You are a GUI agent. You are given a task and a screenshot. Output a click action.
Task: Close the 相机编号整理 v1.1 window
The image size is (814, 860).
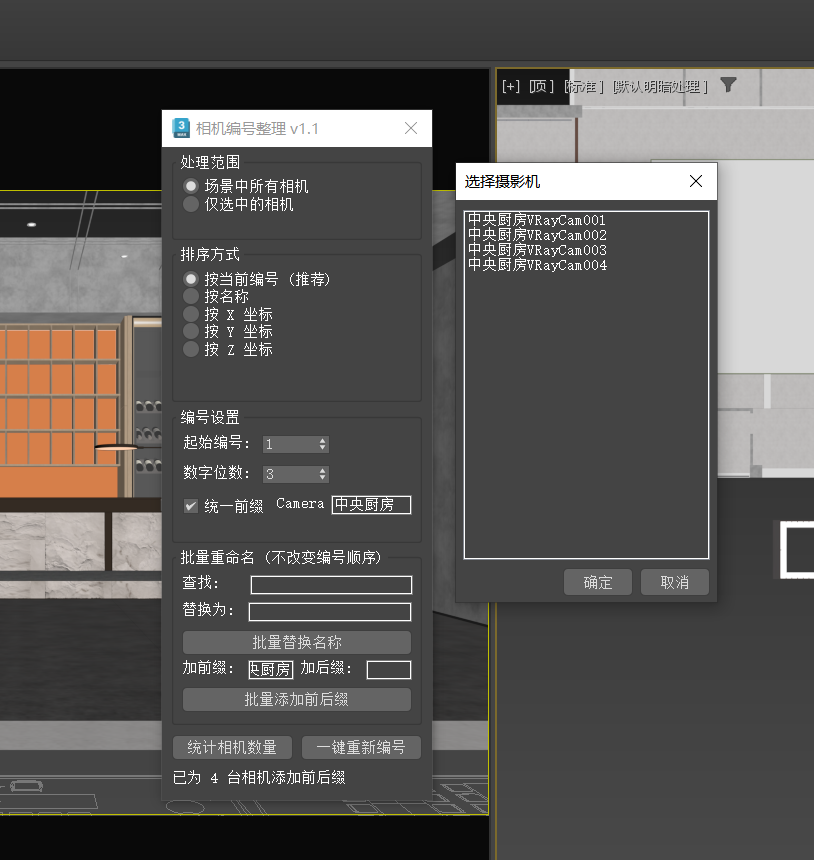click(x=411, y=128)
